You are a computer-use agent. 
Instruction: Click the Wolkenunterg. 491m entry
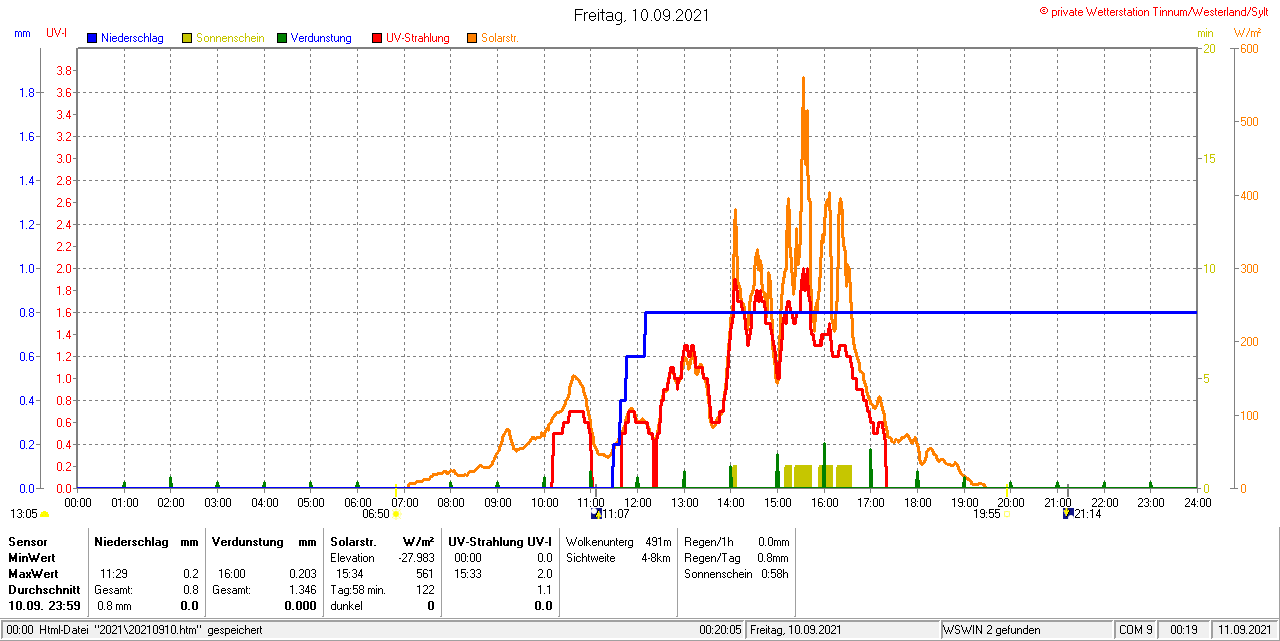pos(618,542)
